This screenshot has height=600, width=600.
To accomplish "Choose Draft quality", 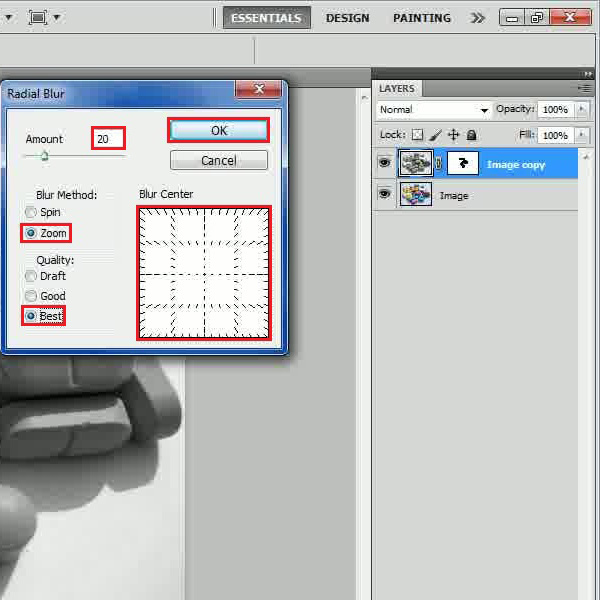I will coord(45,276).
